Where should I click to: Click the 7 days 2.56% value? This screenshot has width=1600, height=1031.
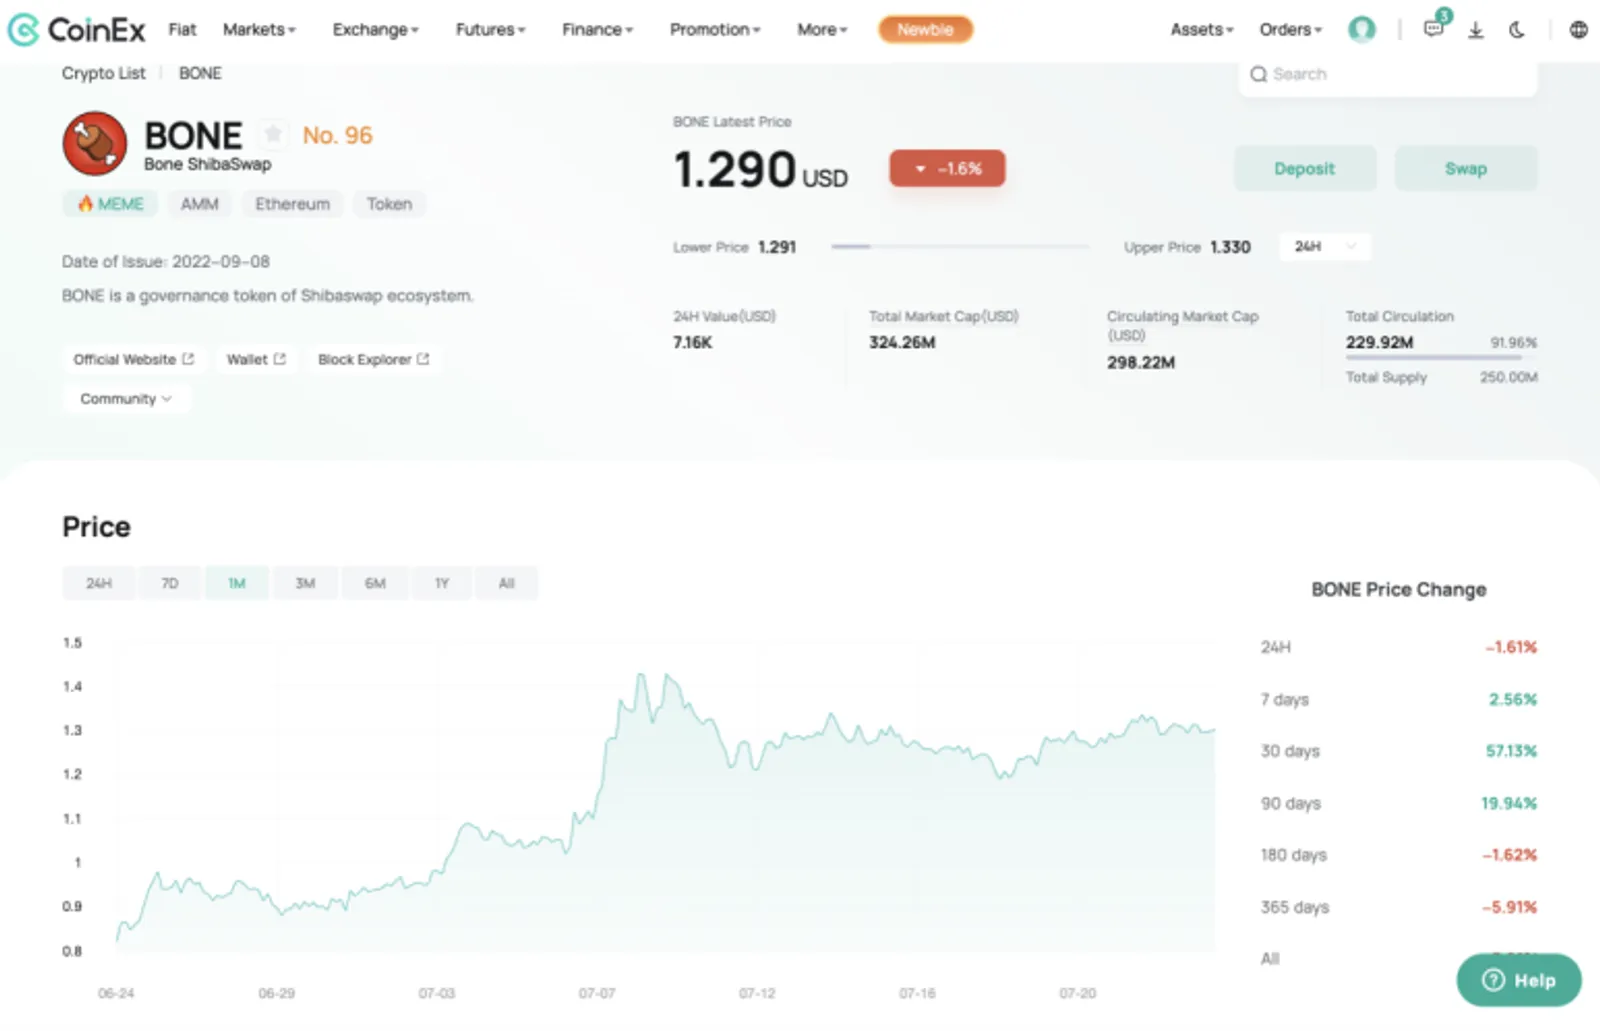(1513, 699)
